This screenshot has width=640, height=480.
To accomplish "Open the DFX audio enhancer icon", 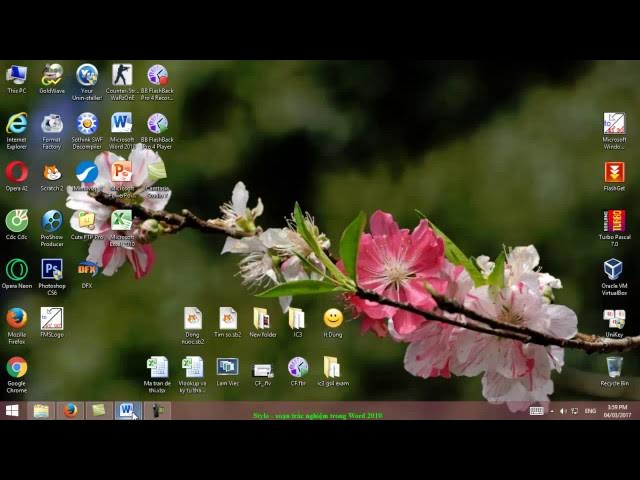I will (87, 274).
